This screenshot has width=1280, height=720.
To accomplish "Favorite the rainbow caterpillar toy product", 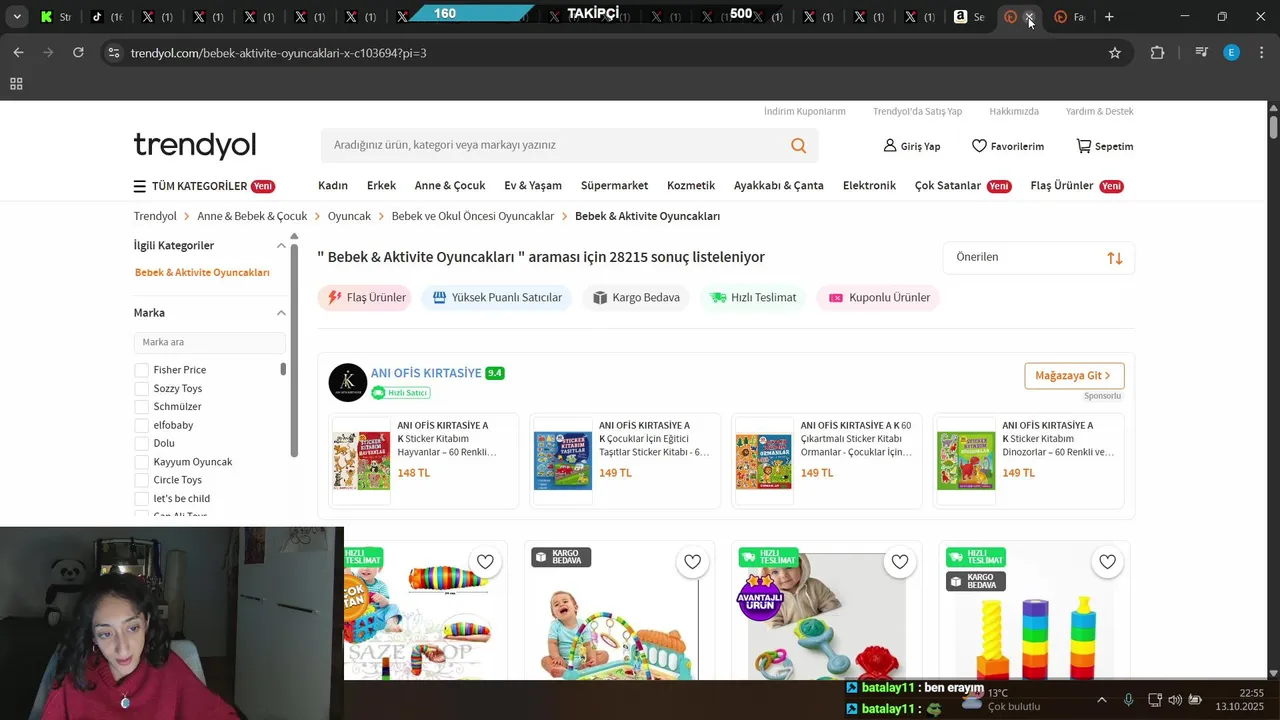I will point(485,562).
